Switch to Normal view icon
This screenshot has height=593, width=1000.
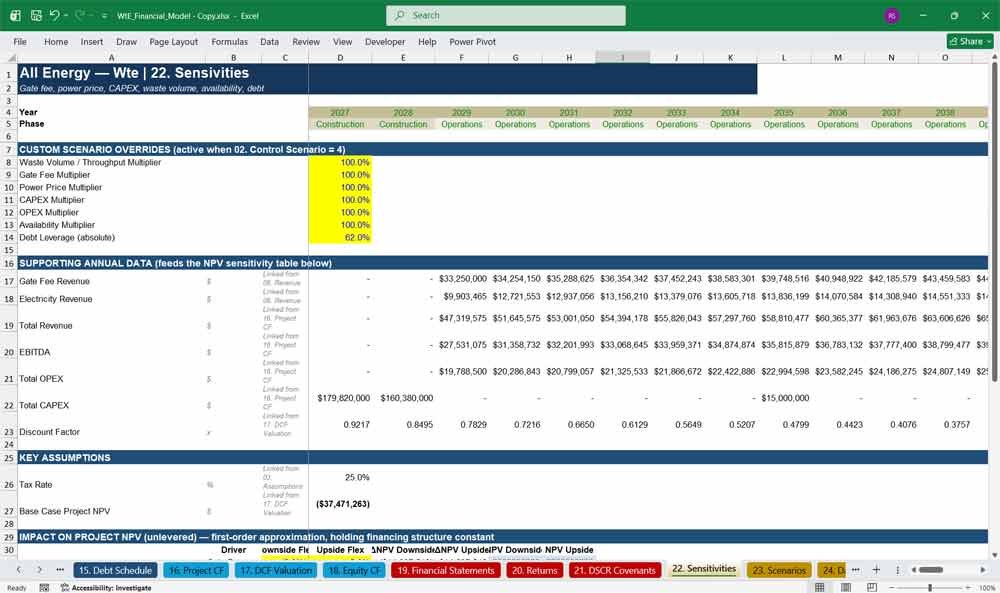820,587
